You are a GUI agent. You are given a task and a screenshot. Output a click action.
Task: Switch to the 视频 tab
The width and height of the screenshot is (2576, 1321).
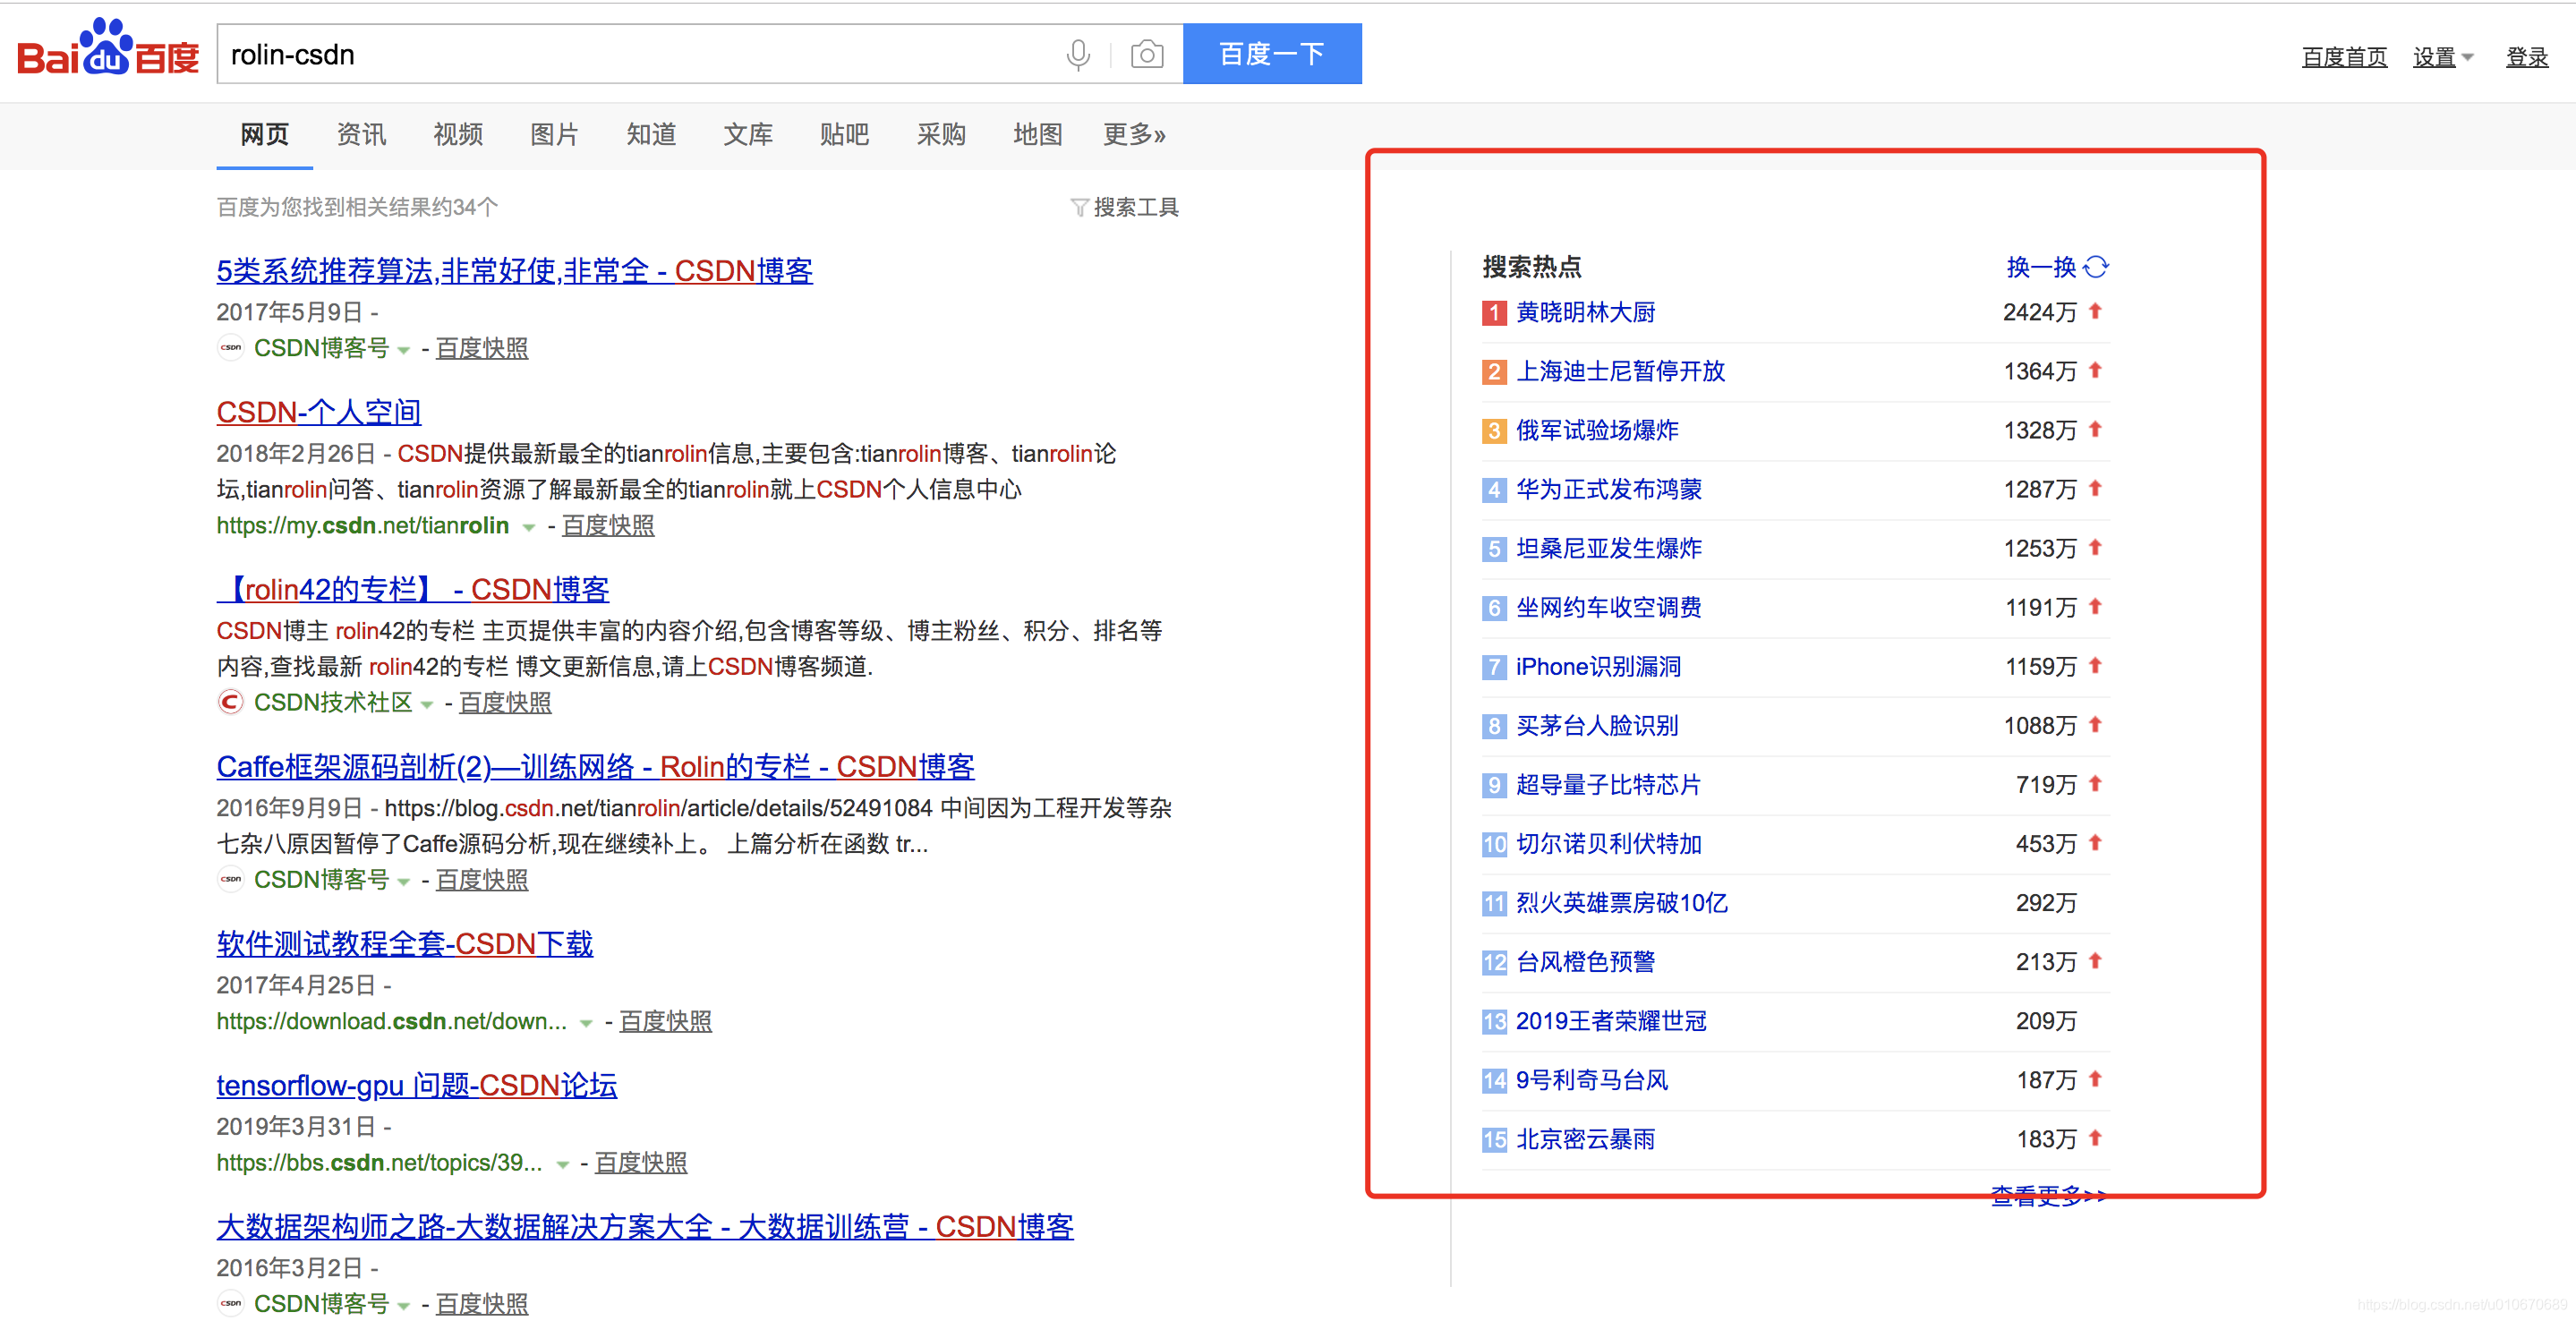coord(457,135)
